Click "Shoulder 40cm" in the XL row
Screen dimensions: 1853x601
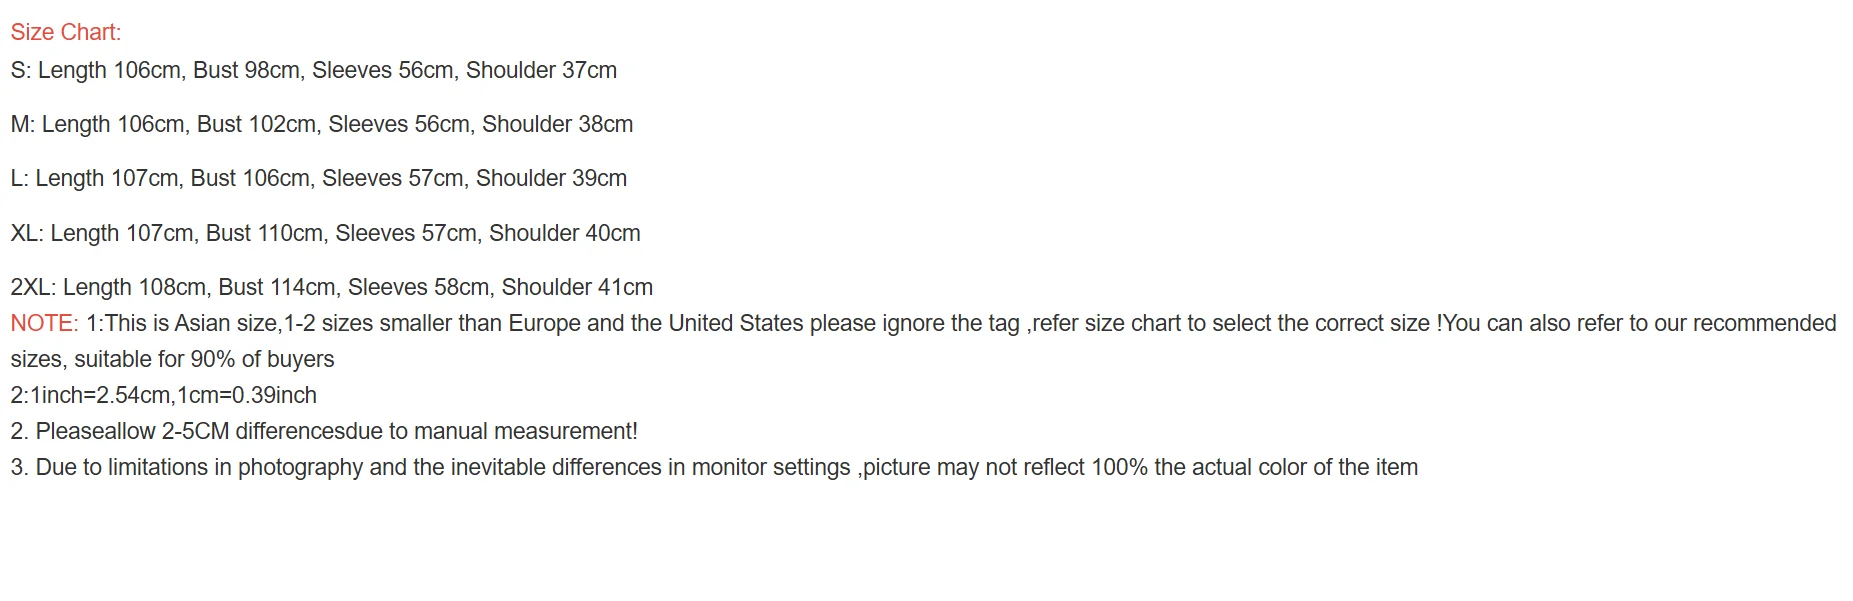(x=564, y=233)
